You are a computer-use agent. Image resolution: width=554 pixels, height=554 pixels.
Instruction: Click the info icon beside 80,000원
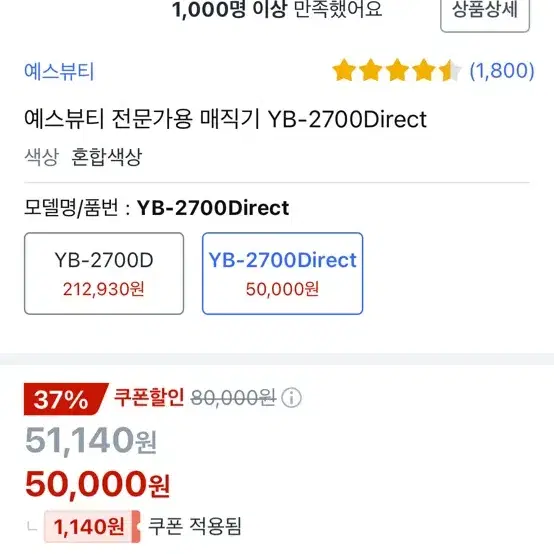point(291,398)
